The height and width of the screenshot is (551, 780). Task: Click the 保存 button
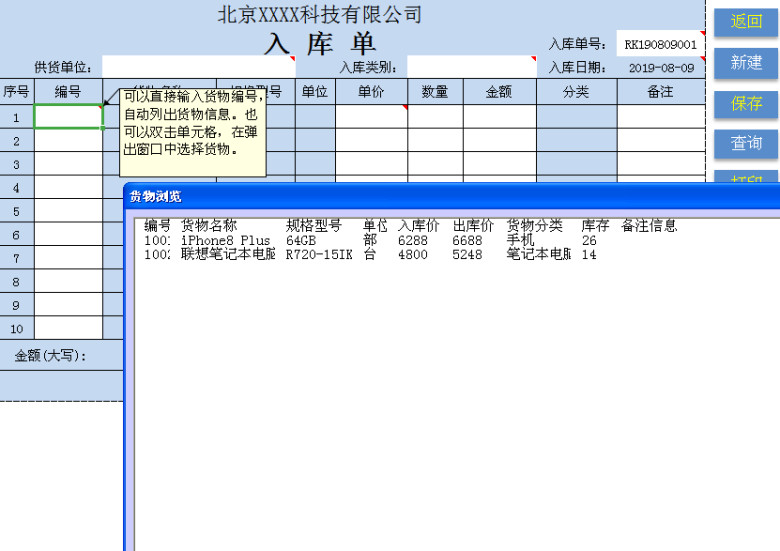(x=746, y=103)
